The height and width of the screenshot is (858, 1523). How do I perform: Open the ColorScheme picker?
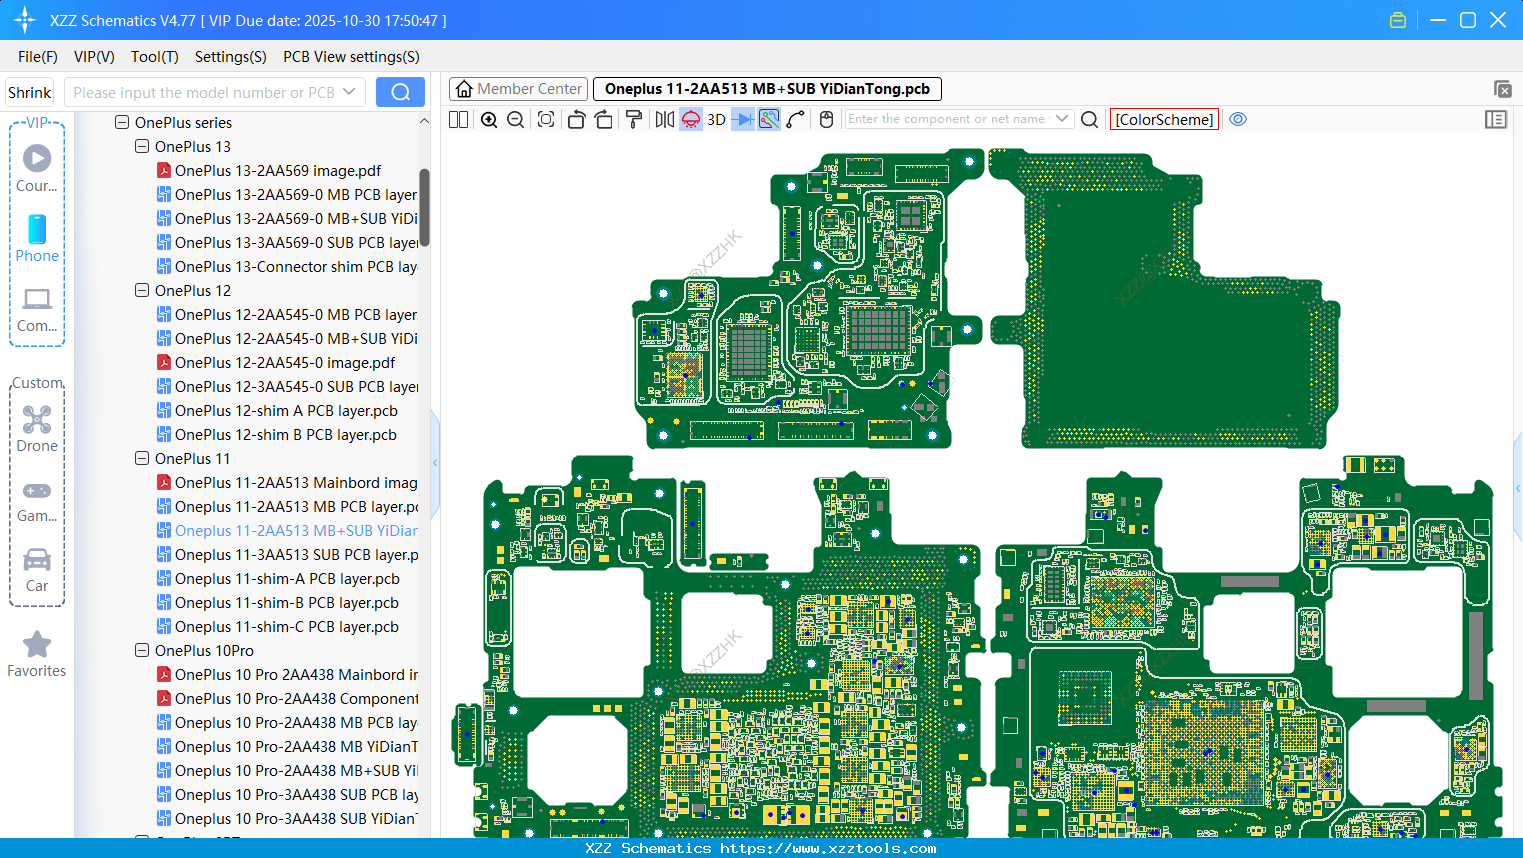pyautogui.click(x=1164, y=119)
